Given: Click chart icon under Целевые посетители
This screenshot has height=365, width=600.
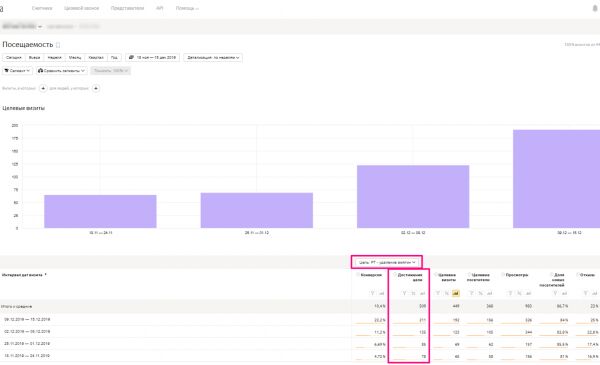Looking at the screenshot, I should click(490, 293).
